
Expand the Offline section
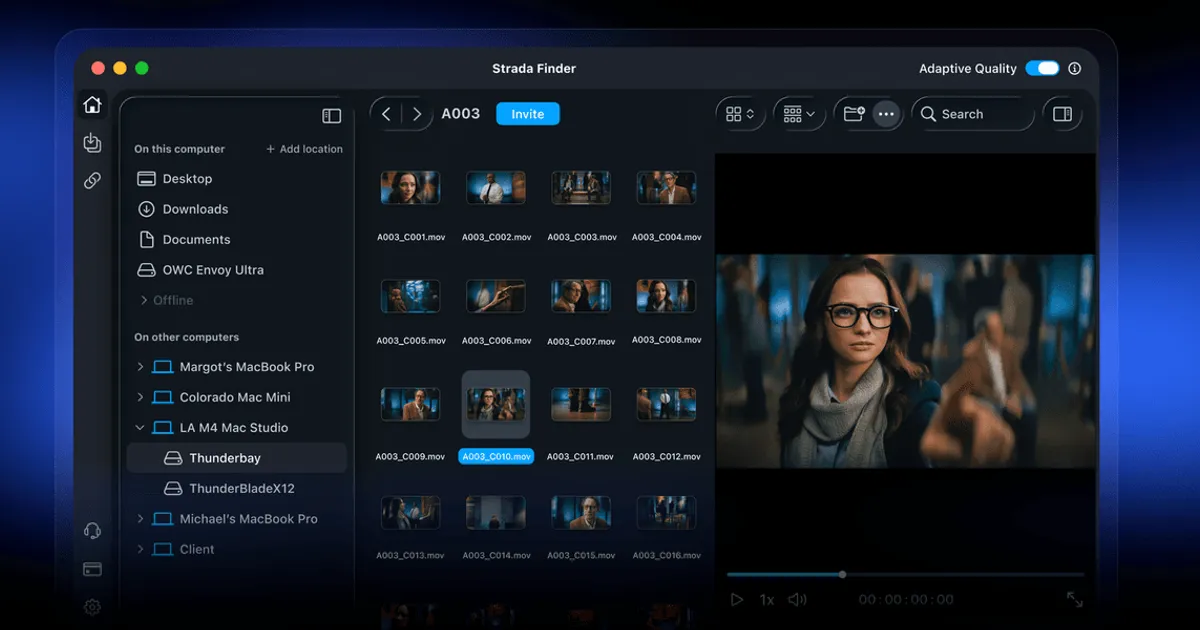click(143, 300)
